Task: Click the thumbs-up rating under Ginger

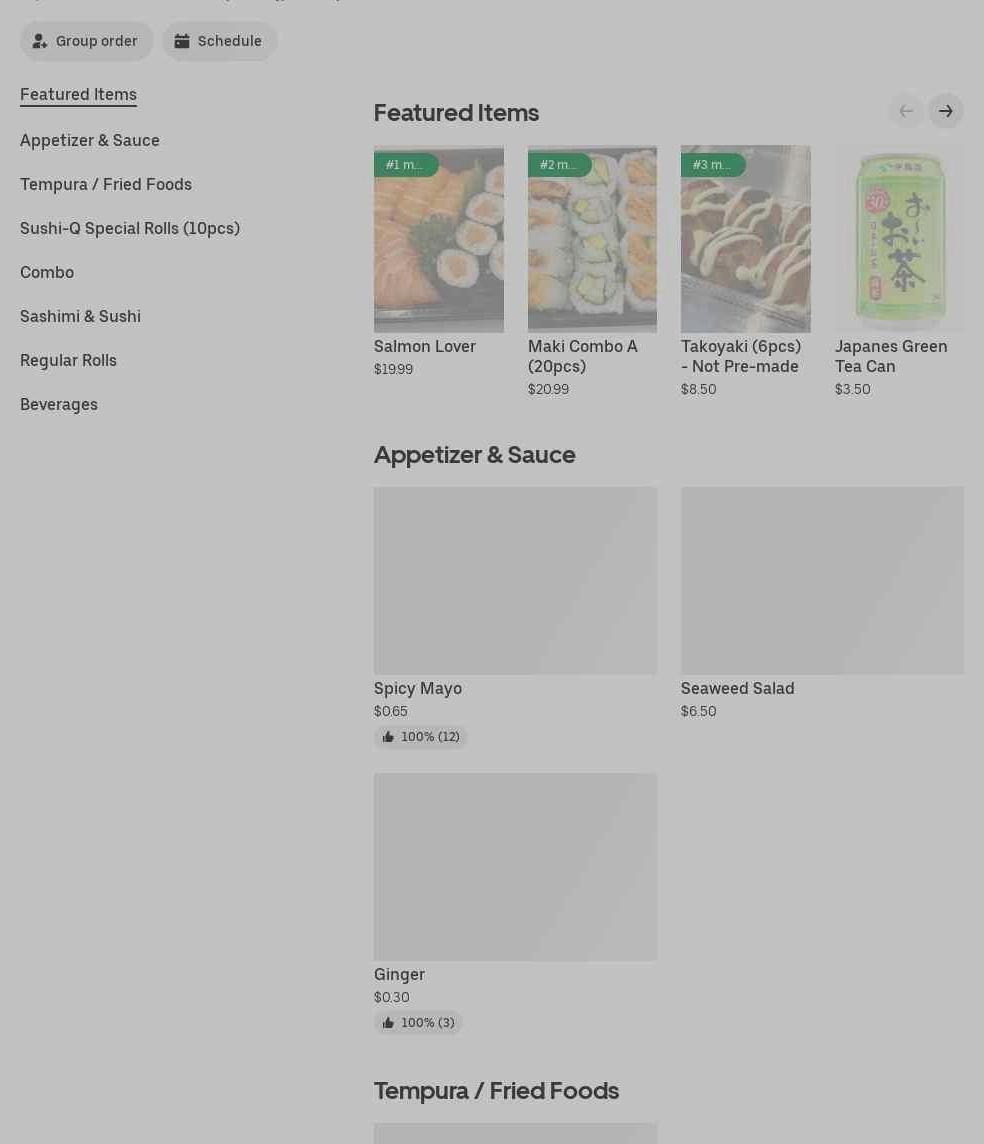Action: tap(418, 1023)
